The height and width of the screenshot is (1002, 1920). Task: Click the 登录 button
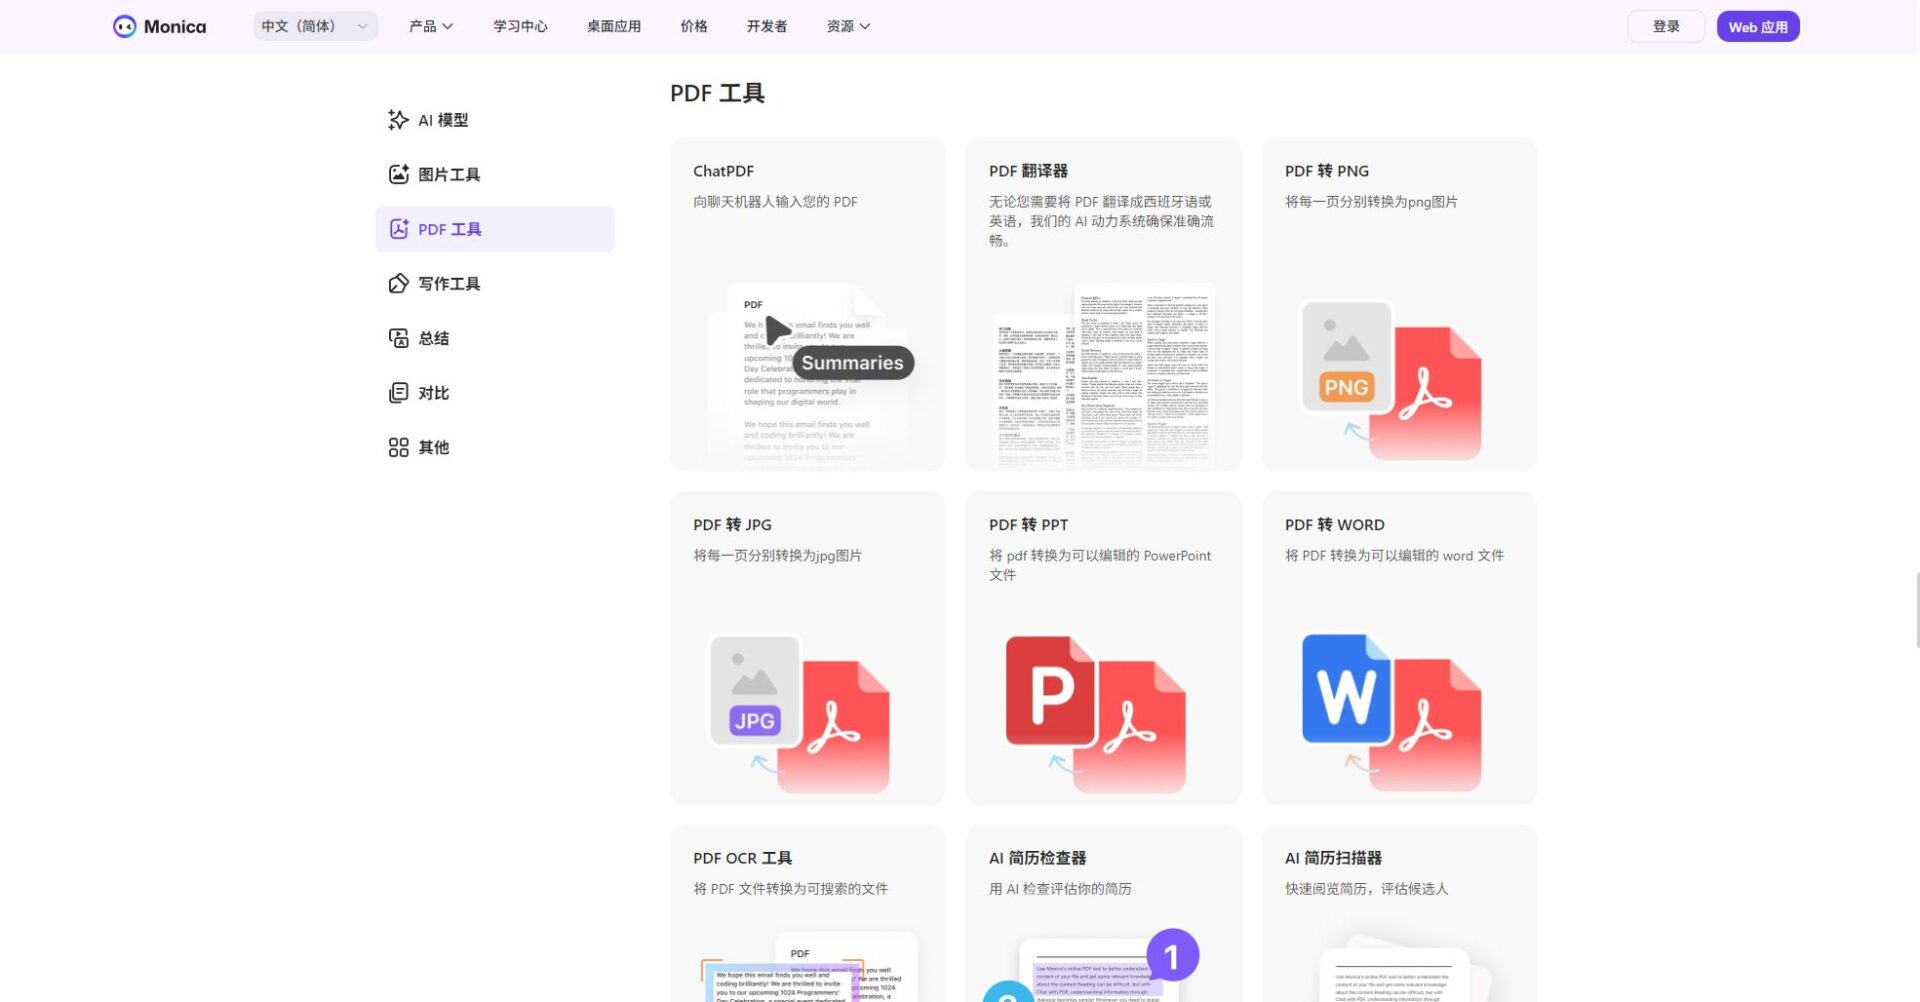coord(1666,26)
